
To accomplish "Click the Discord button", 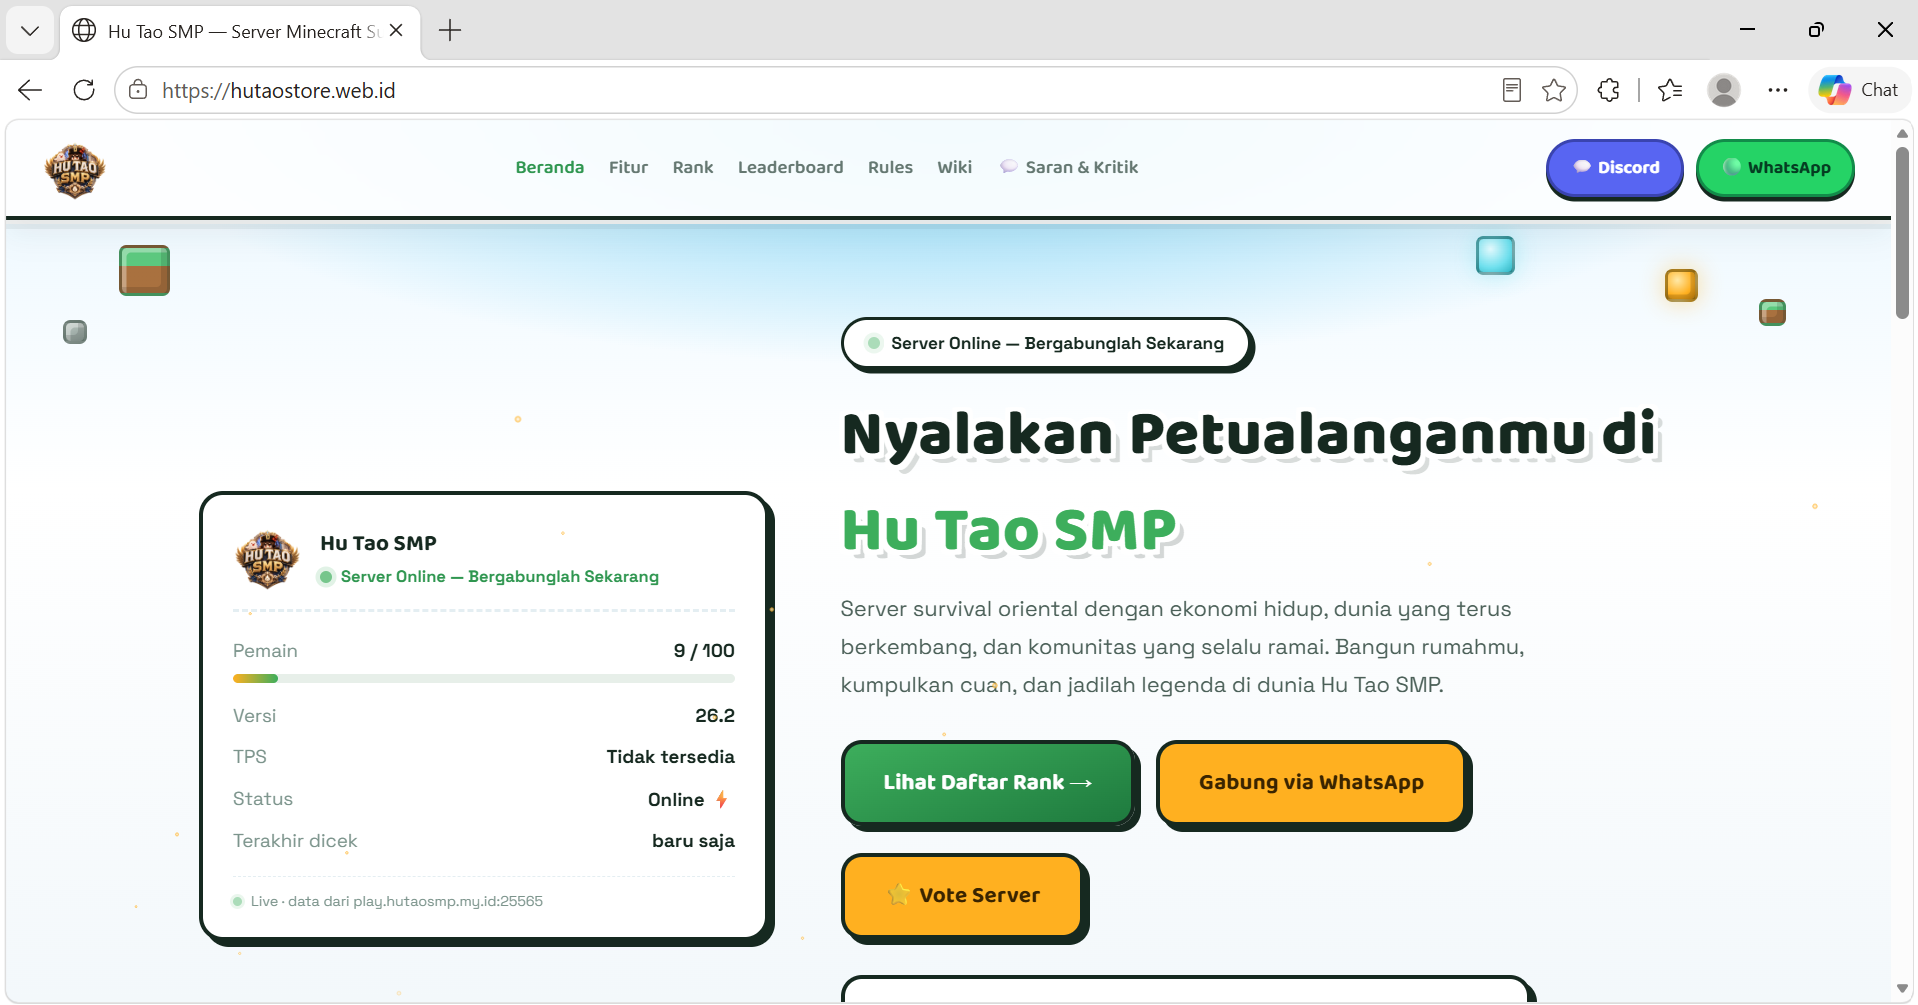I will (x=1615, y=168).
